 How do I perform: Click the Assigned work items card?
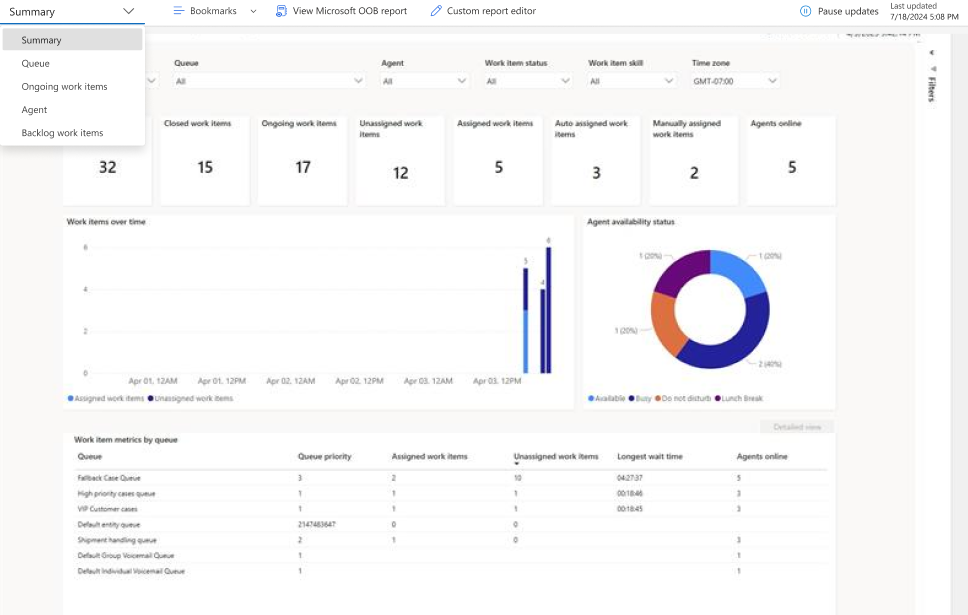pyautogui.click(x=498, y=161)
